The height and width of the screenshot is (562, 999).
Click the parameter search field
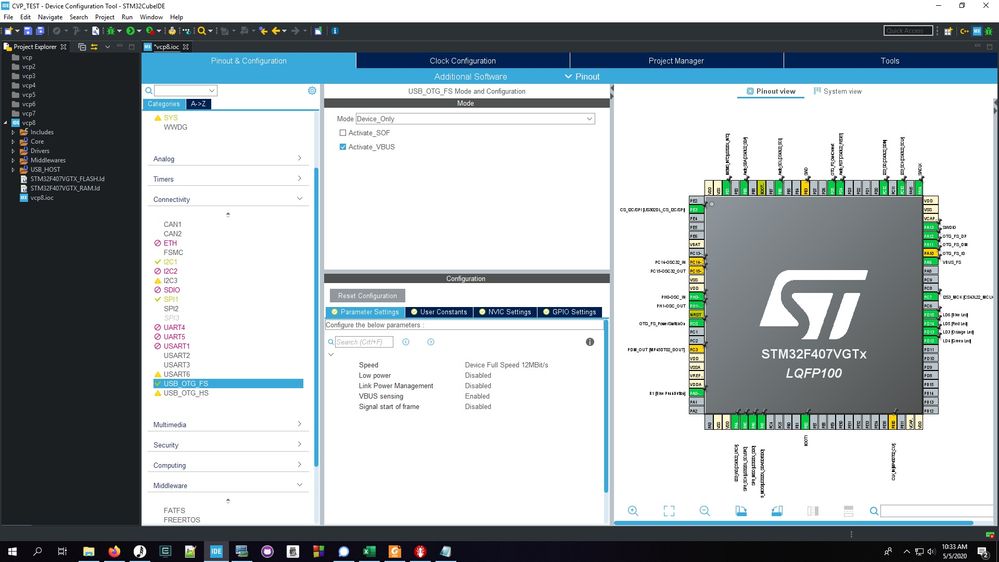364,342
